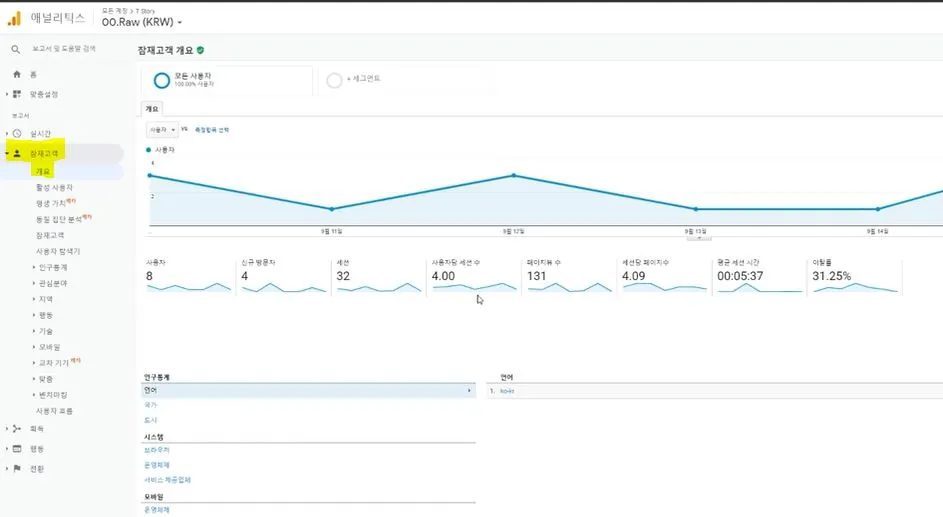Select the 모든 사용자 segment circle

(x=162, y=80)
